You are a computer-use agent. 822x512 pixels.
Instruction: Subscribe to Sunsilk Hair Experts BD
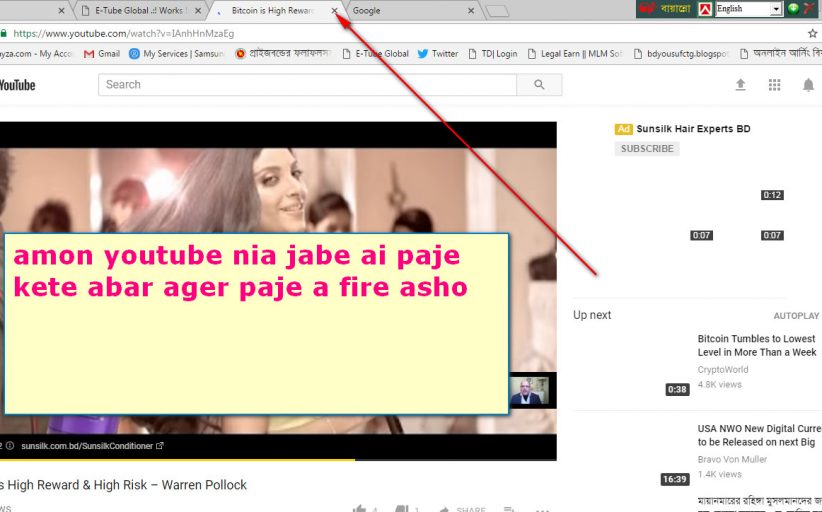click(646, 149)
